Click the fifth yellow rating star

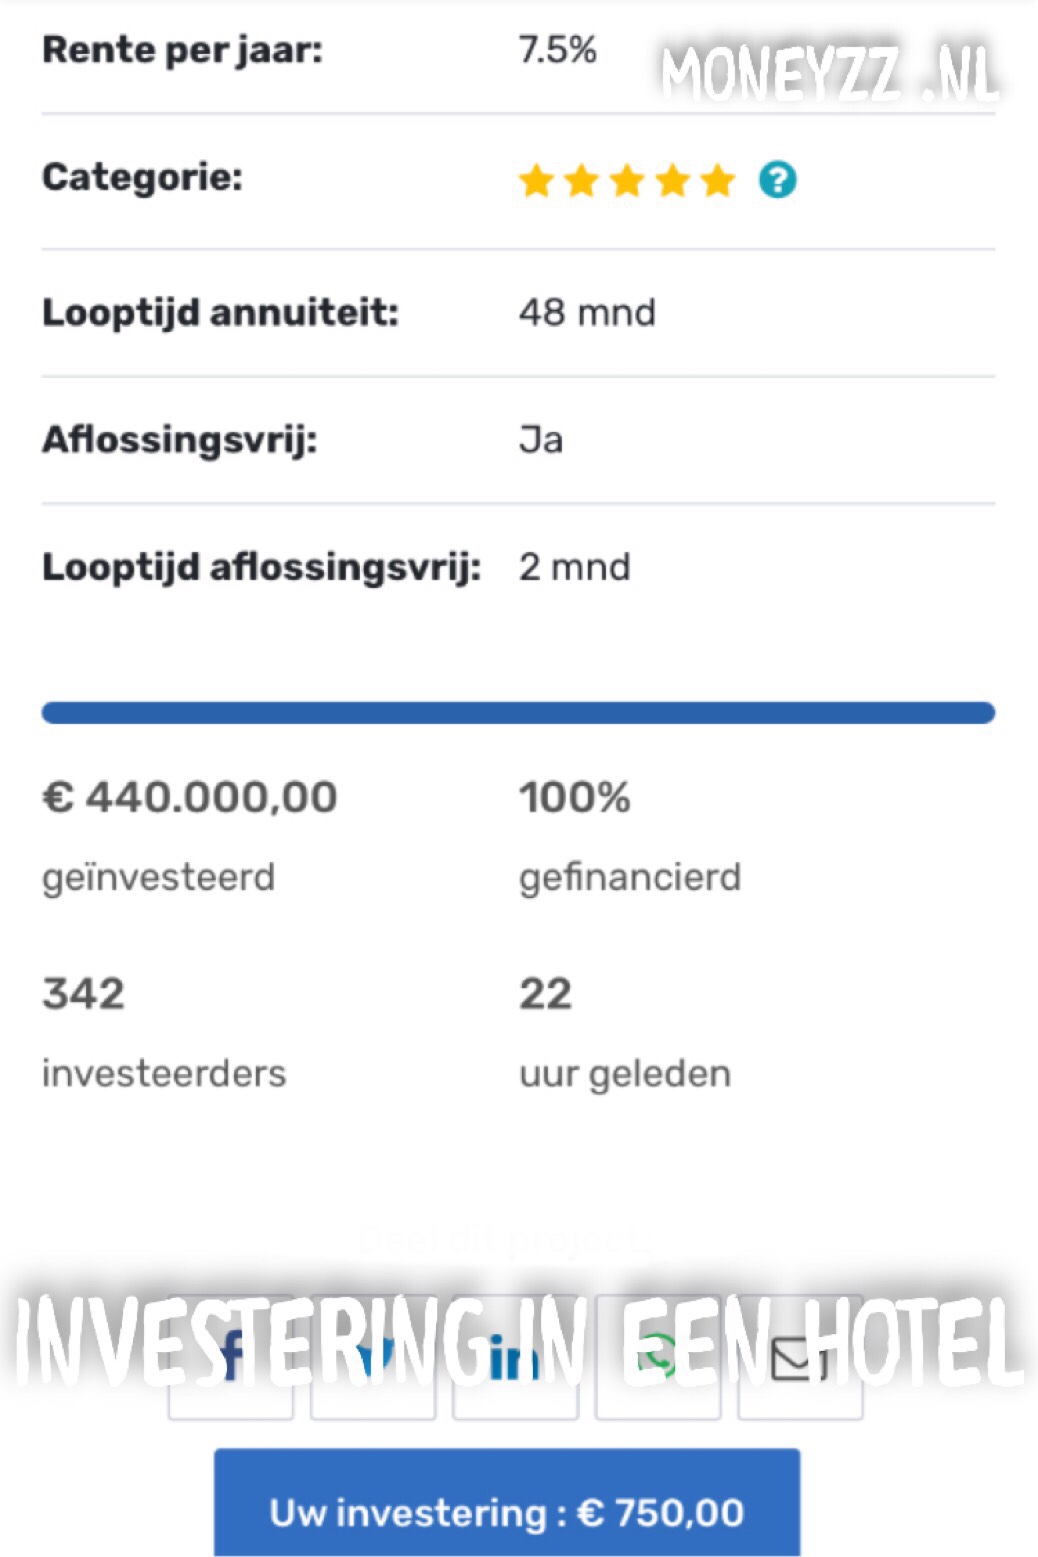point(717,181)
